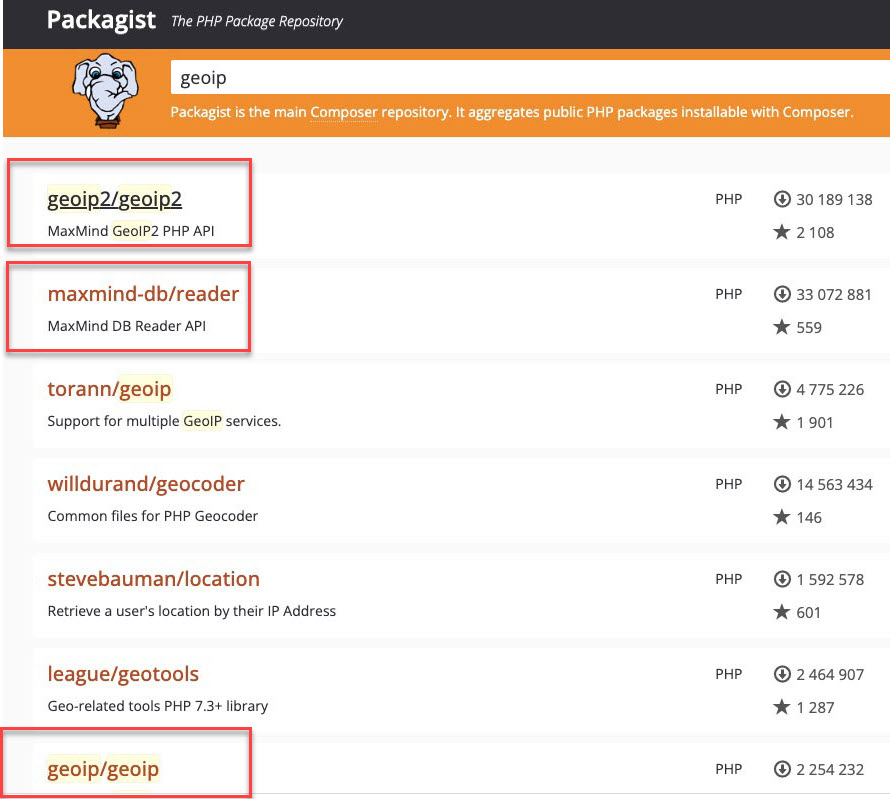Click the star icon for torann/geoip
The height and width of the screenshot is (799, 890).
click(782, 422)
